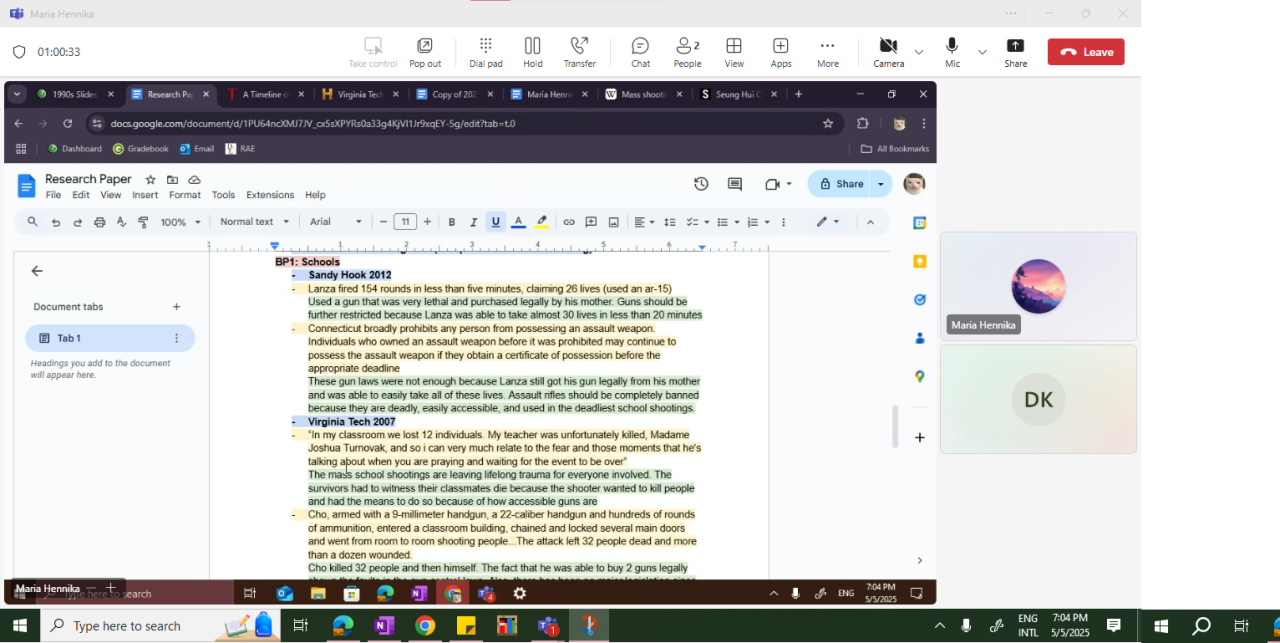Expand the Mic options arrow
The height and width of the screenshot is (643, 1280).
982,52
